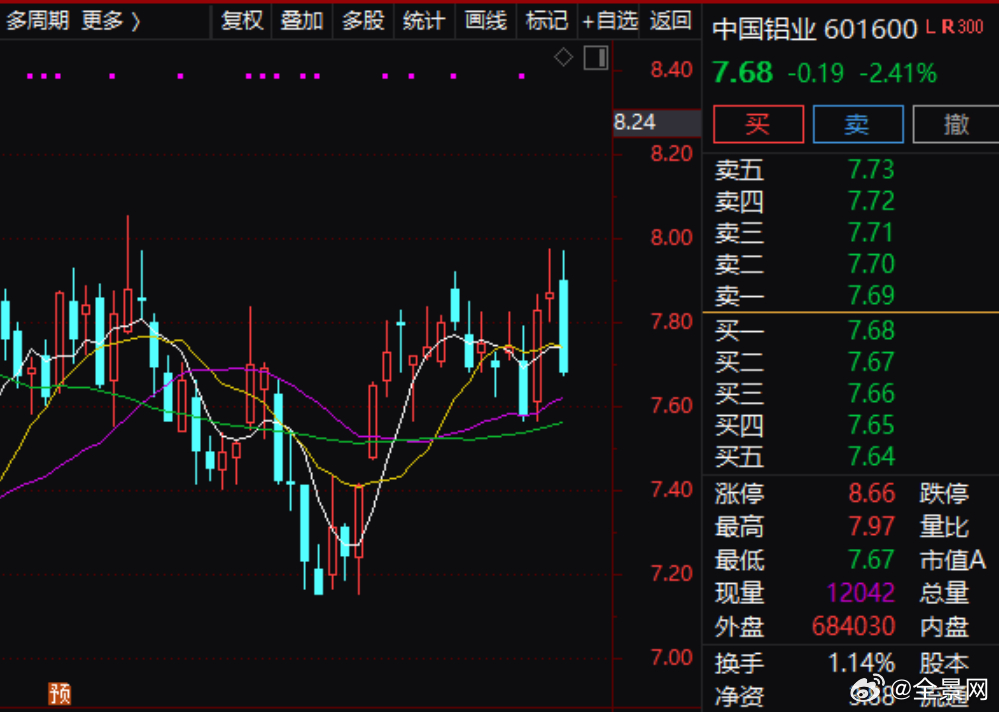Select 叠加 overlay in the toolbar
The image size is (999, 712).
(x=302, y=21)
